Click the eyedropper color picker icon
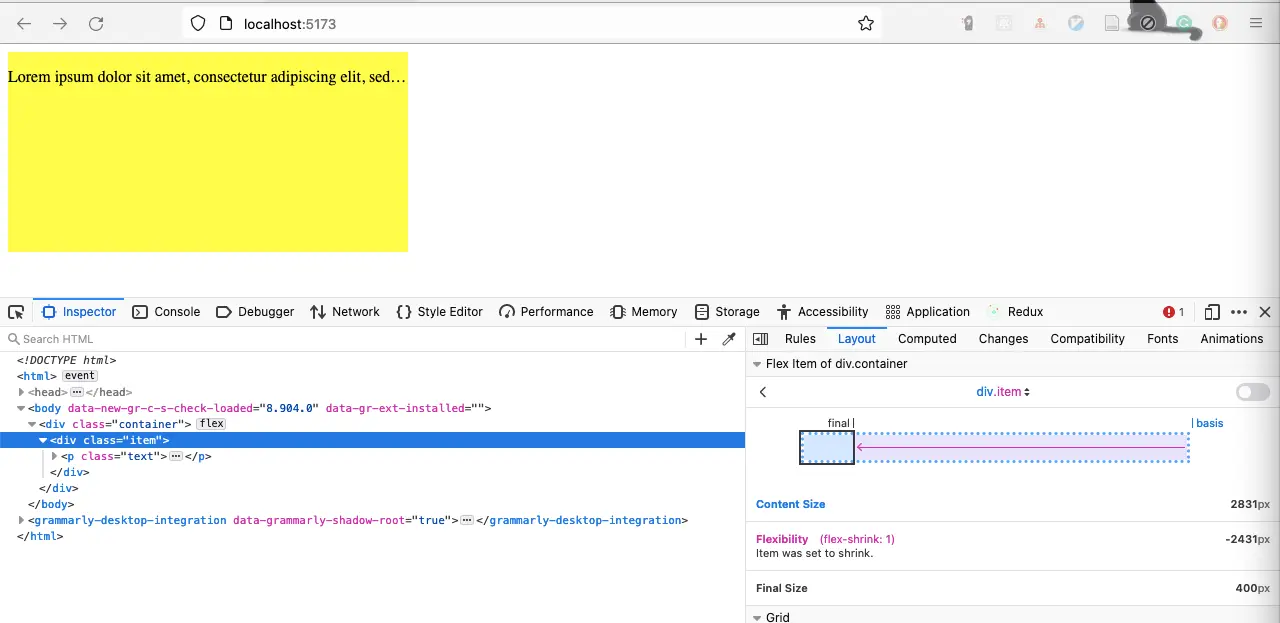This screenshot has width=1280, height=623. tap(729, 339)
